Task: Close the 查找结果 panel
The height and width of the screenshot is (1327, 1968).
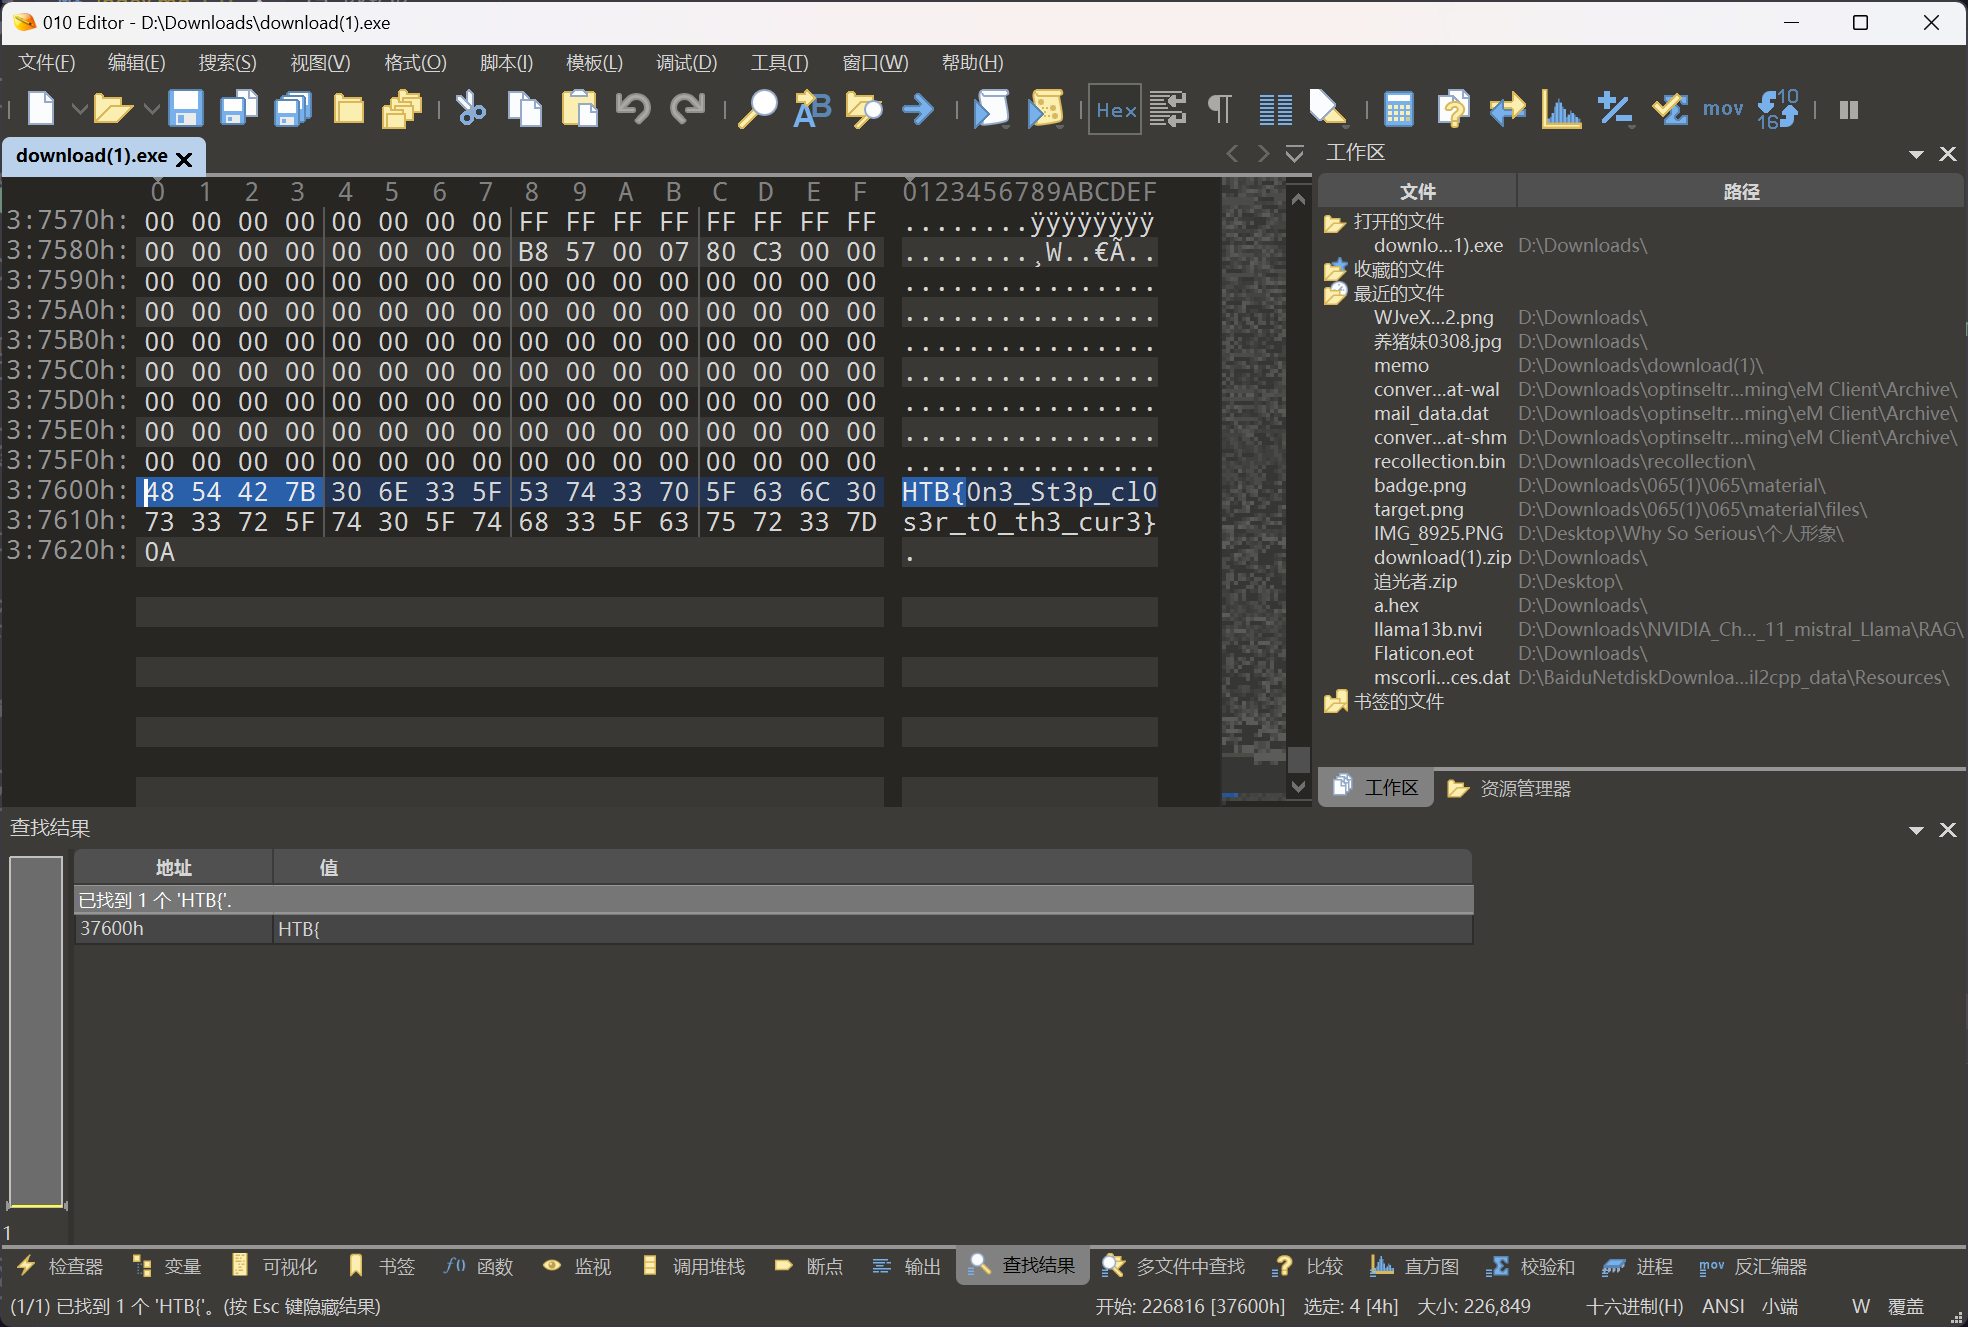Action: [1947, 830]
